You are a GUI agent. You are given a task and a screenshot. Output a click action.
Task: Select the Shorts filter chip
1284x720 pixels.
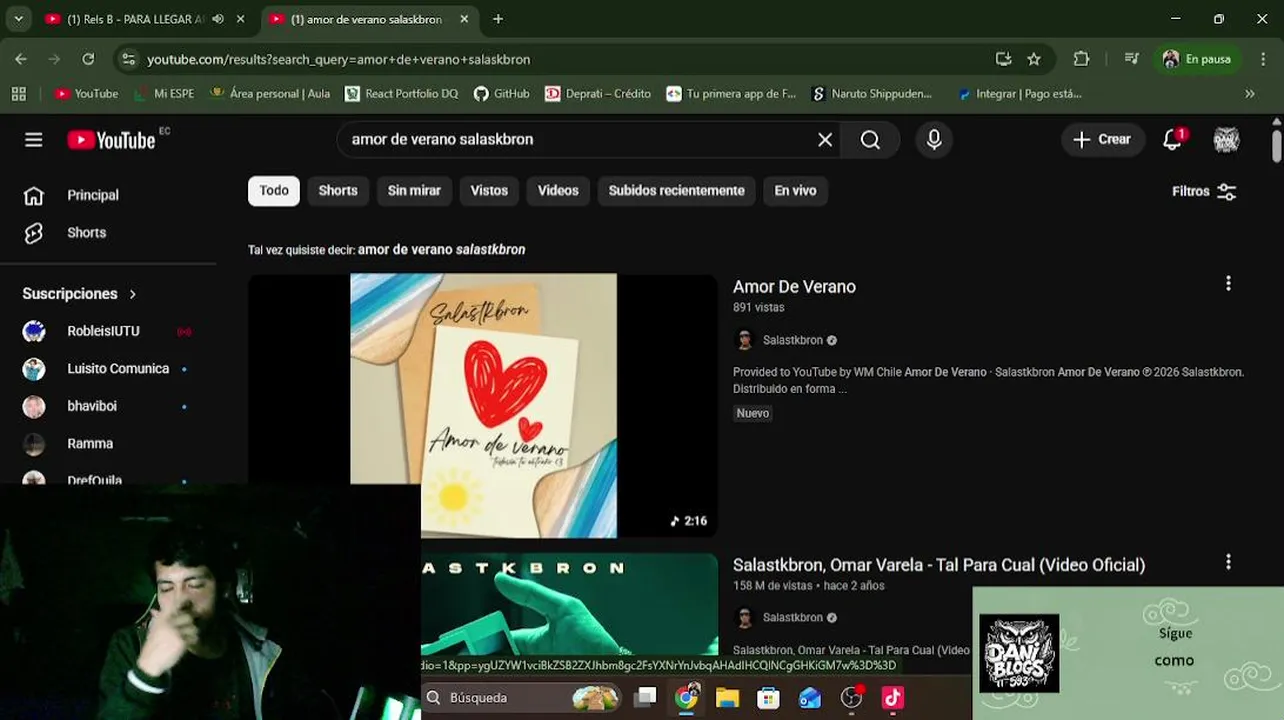[x=338, y=191]
